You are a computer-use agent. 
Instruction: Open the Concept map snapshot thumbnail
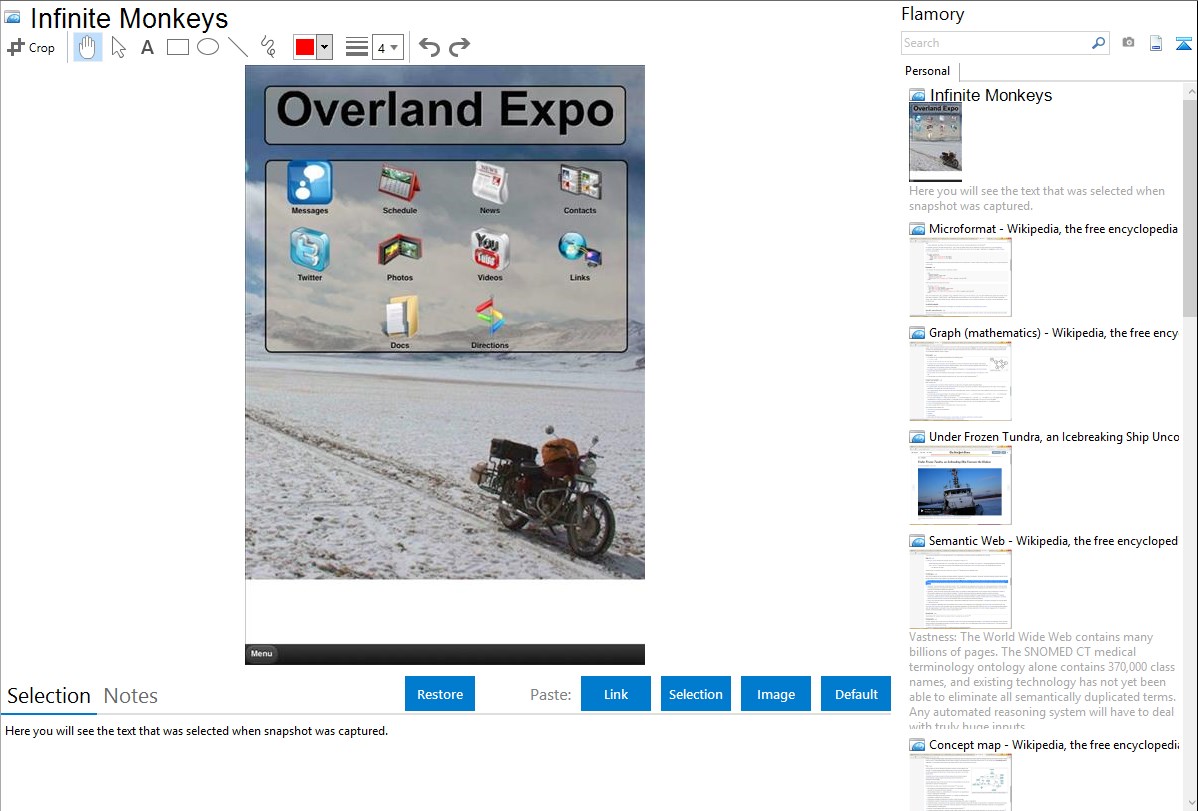pyautogui.click(x=960, y=782)
